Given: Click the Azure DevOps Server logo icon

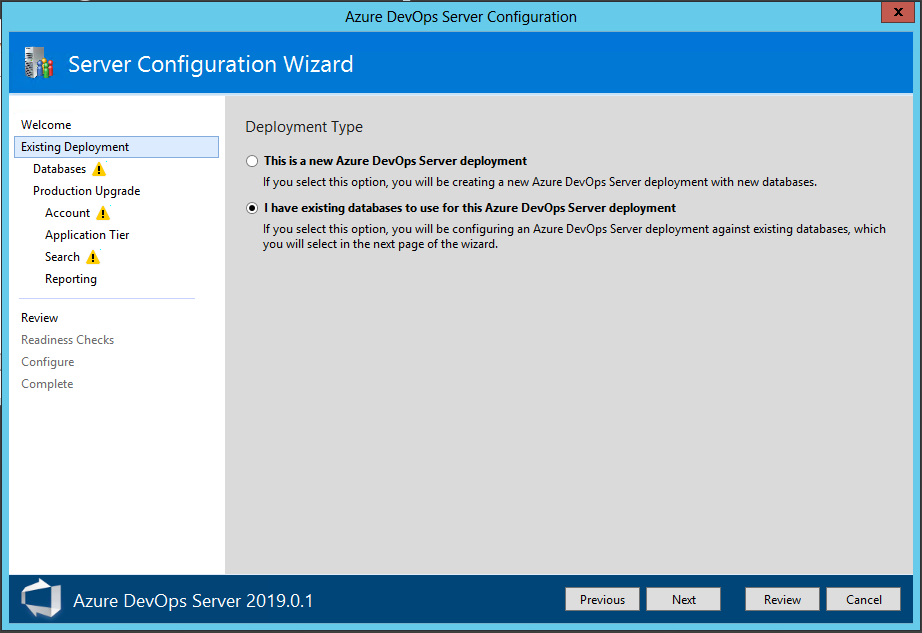Looking at the screenshot, I should pos(40,600).
